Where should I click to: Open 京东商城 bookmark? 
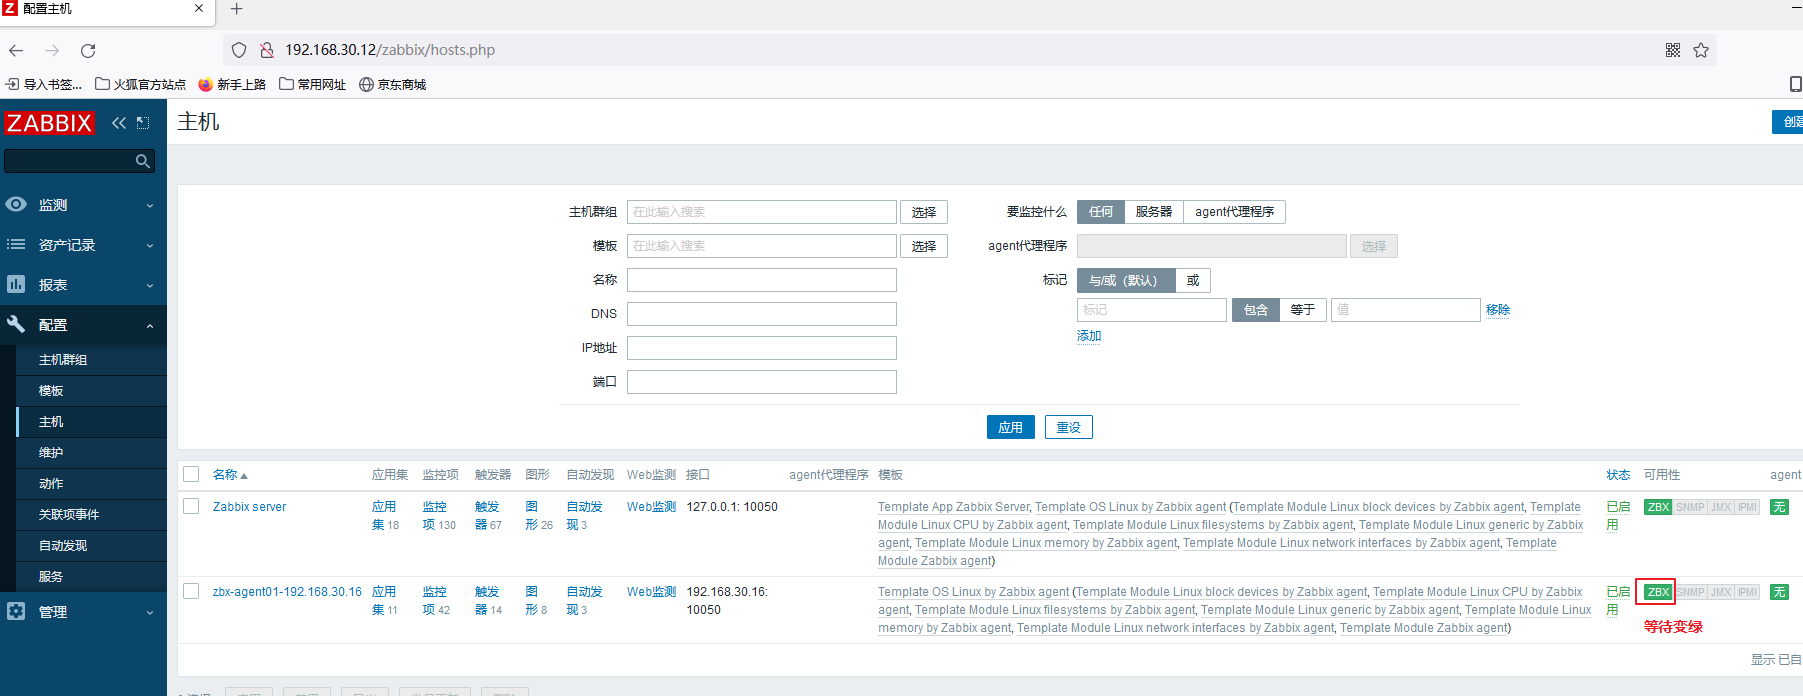[x=393, y=85]
